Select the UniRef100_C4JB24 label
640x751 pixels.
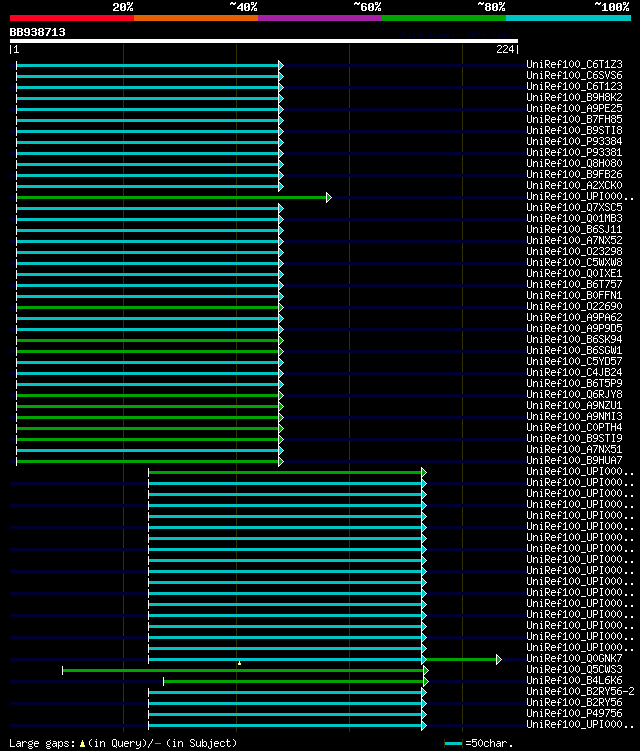point(574,373)
